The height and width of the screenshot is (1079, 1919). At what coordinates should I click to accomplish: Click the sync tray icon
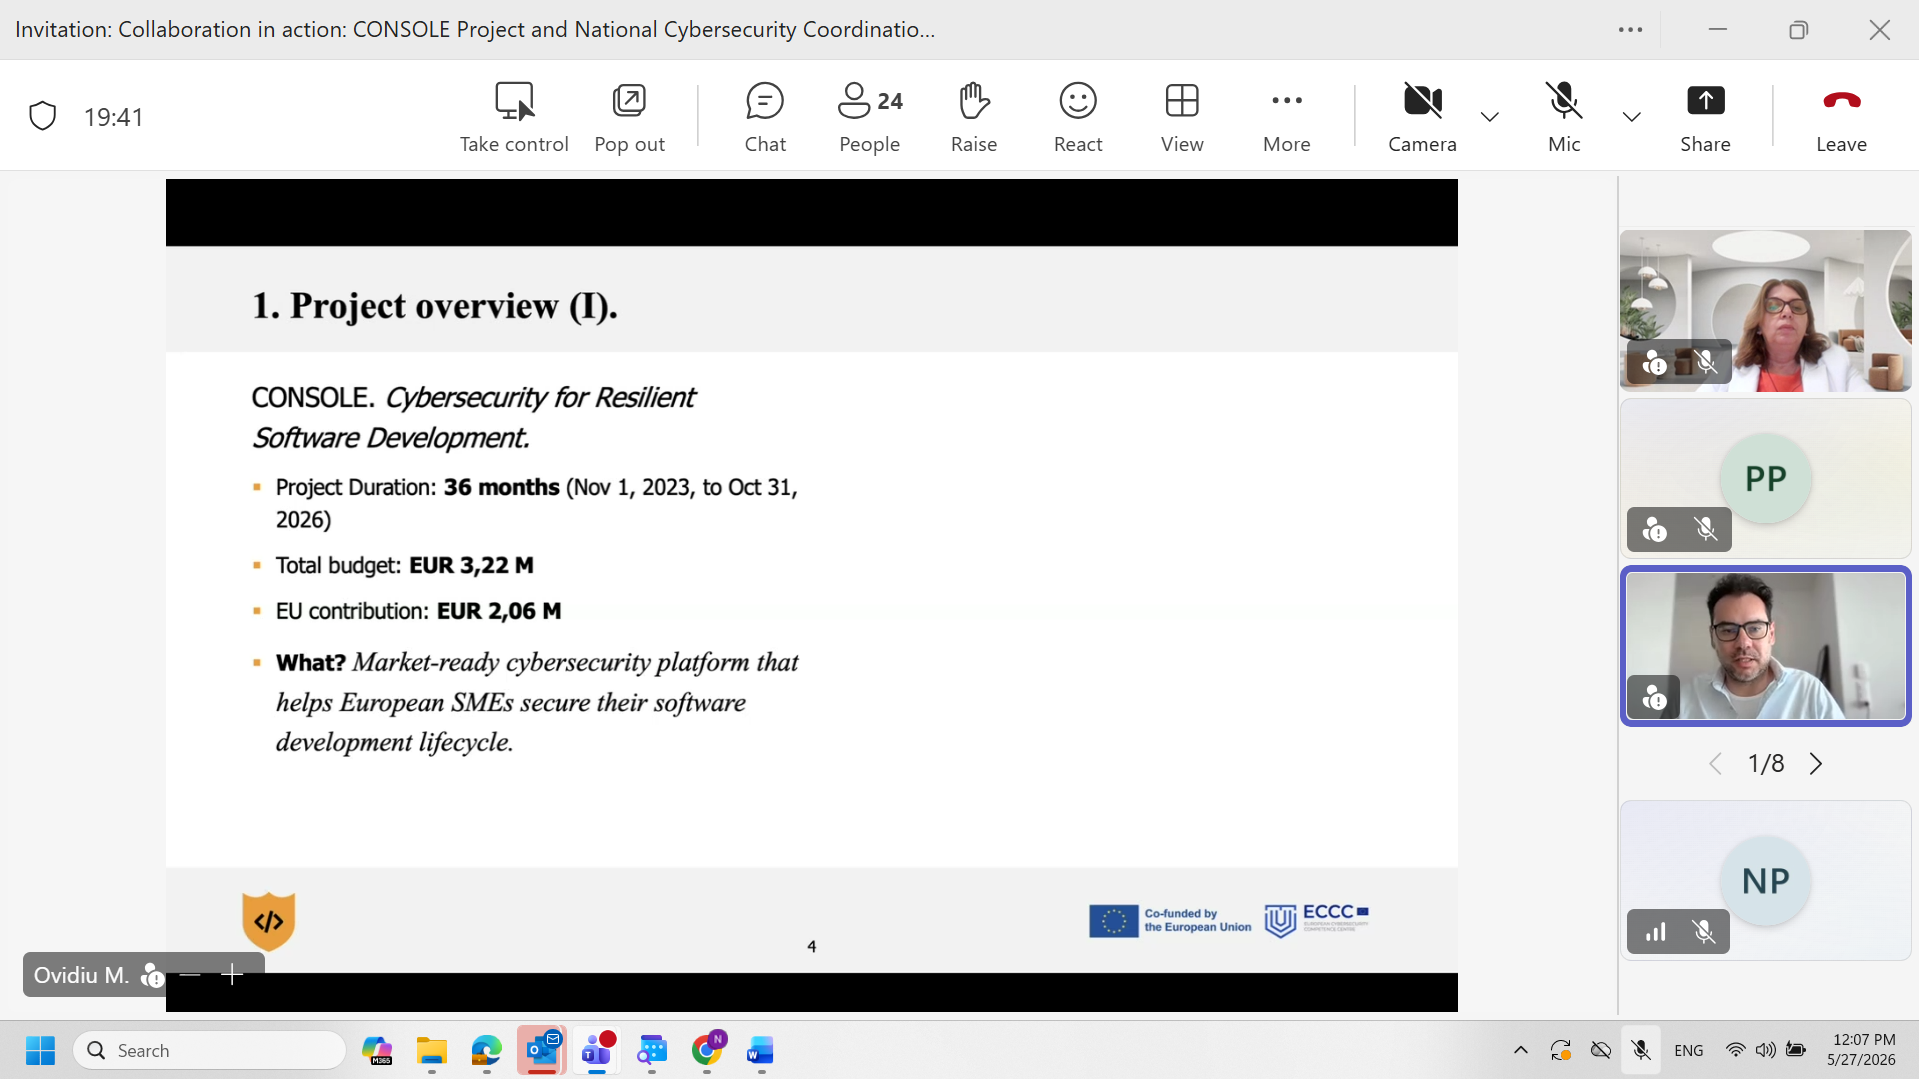tap(1561, 1051)
